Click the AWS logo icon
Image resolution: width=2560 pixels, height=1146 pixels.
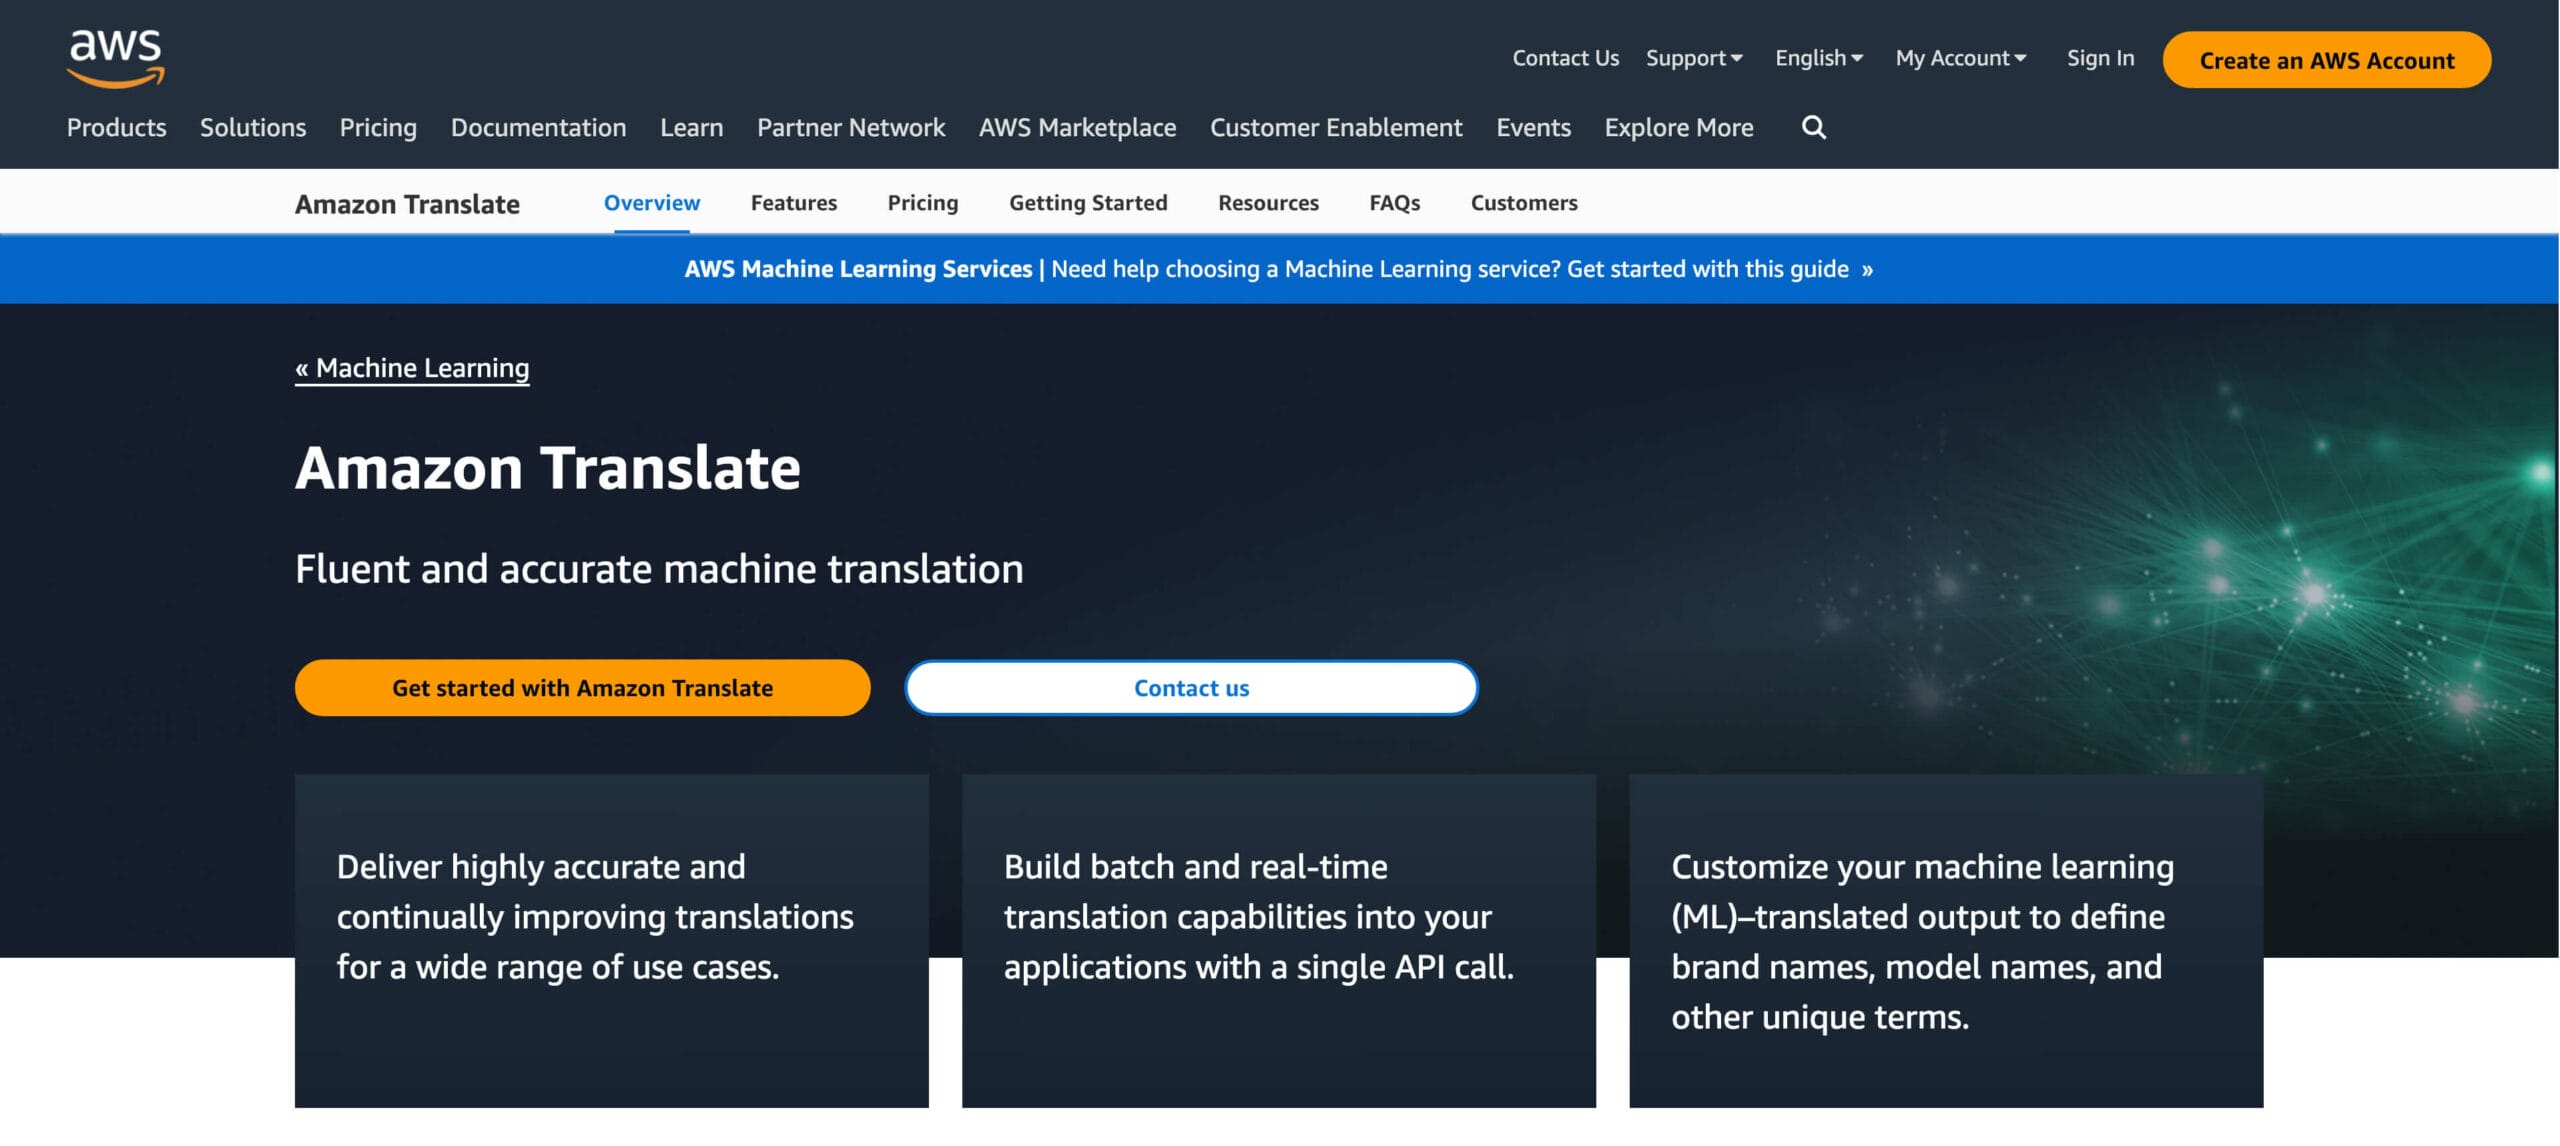coord(114,57)
